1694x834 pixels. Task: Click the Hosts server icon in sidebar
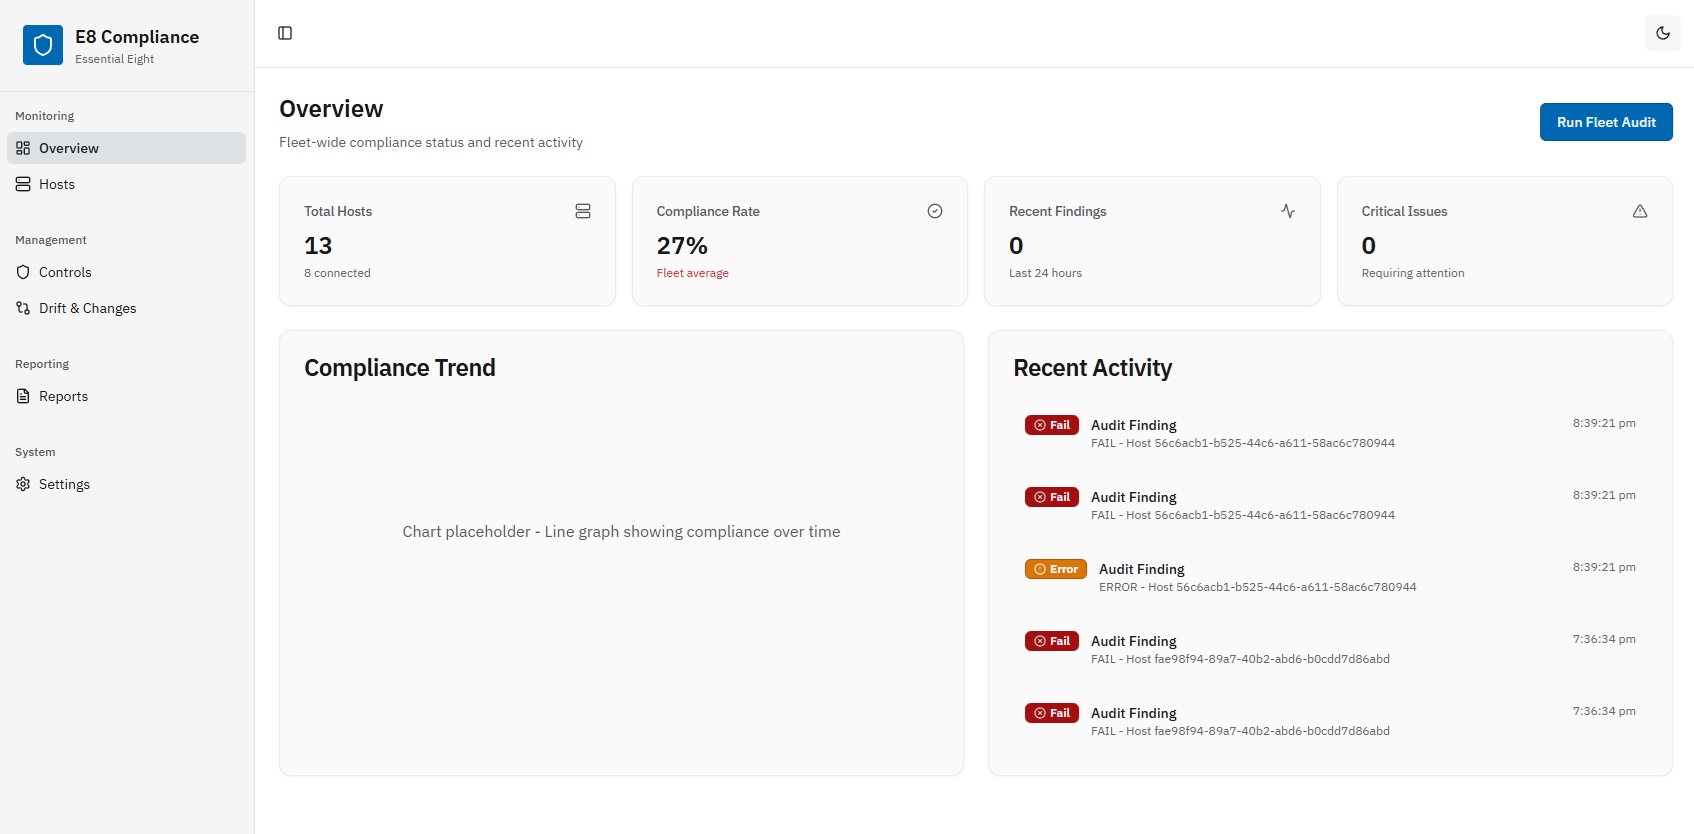point(23,184)
